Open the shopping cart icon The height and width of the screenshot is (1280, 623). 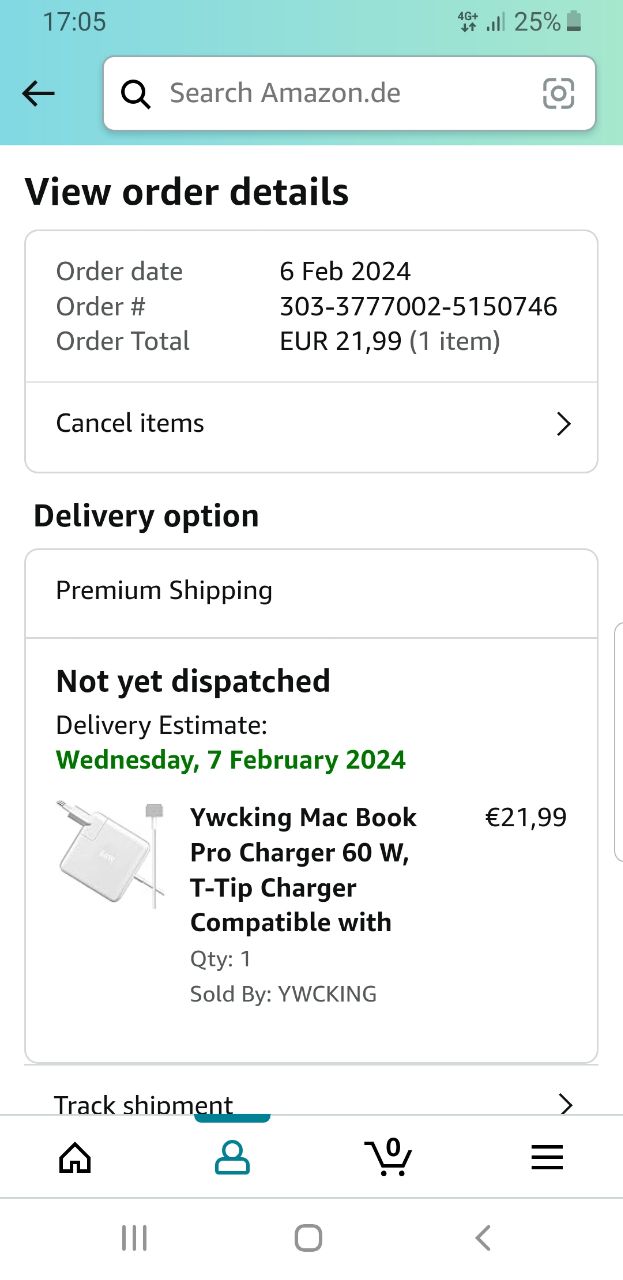click(x=388, y=1157)
